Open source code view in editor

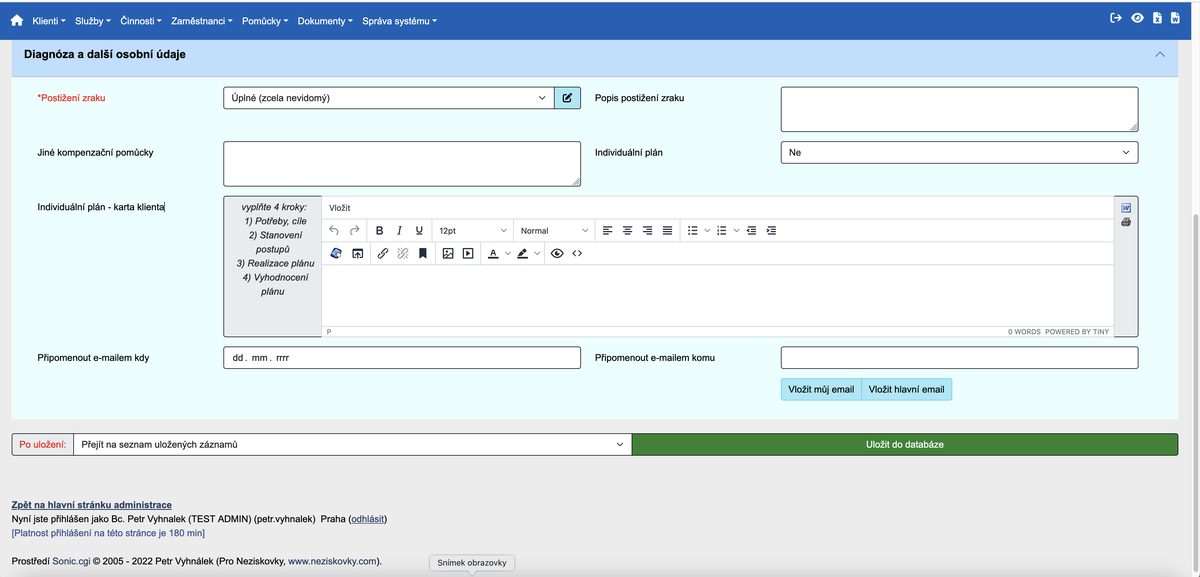(577, 254)
